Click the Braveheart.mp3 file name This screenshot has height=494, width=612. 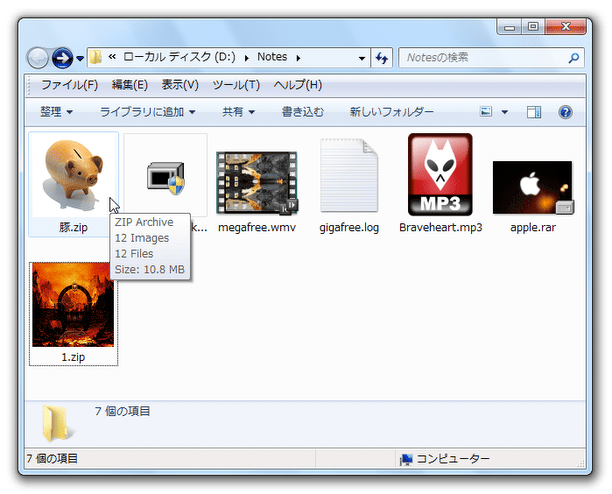tap(441, 227)
